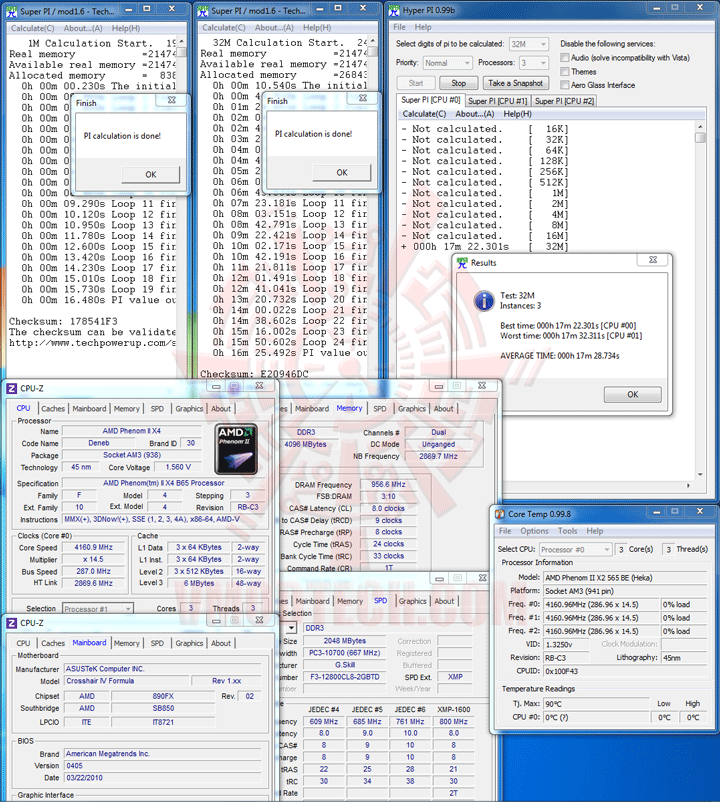Click NB Frequency 2869.7 MHz value

pos(438,456)
